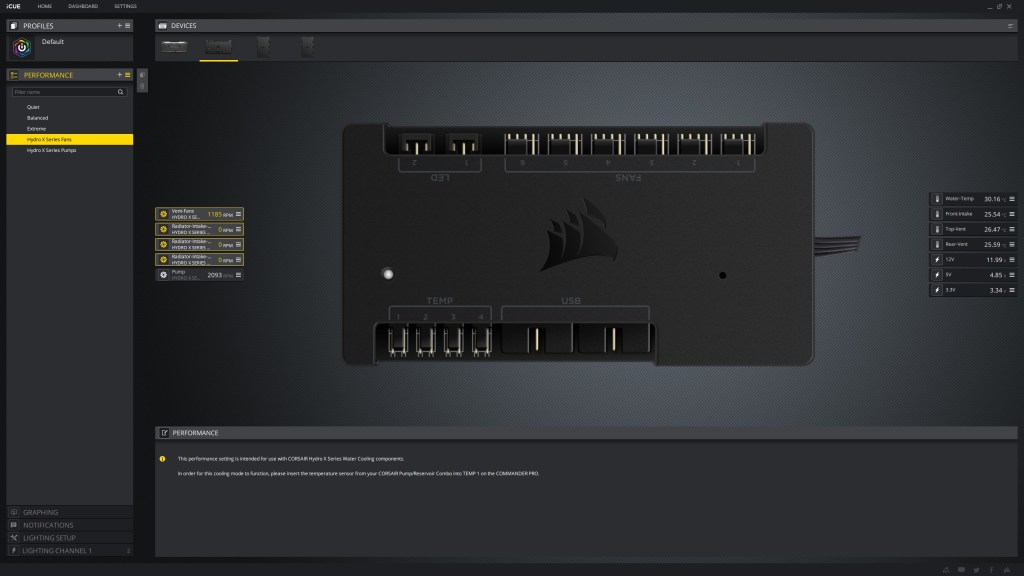Click the 12V lightning bolt icon

pos(937,259)
